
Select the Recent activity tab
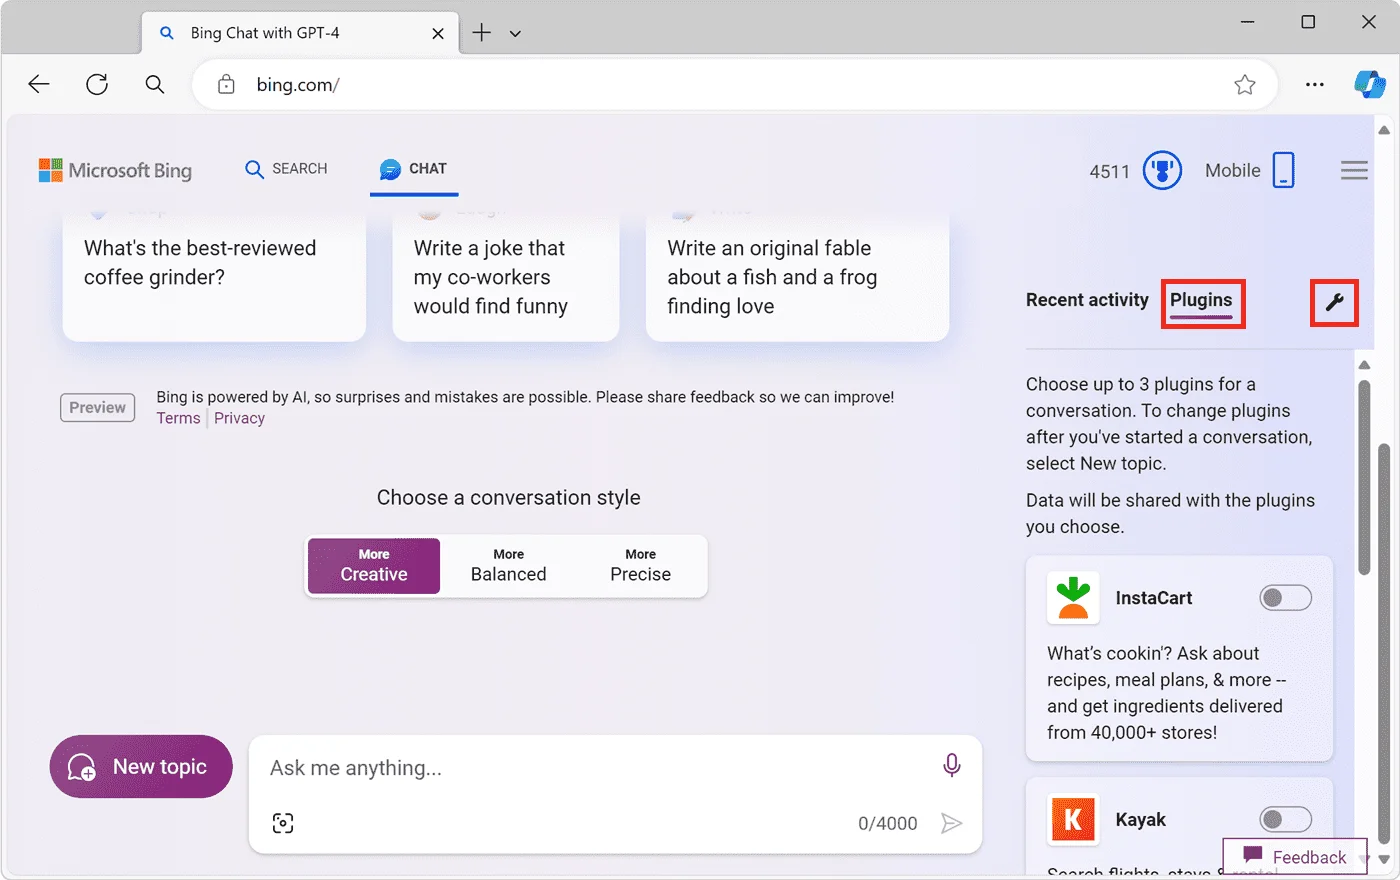1087,300
